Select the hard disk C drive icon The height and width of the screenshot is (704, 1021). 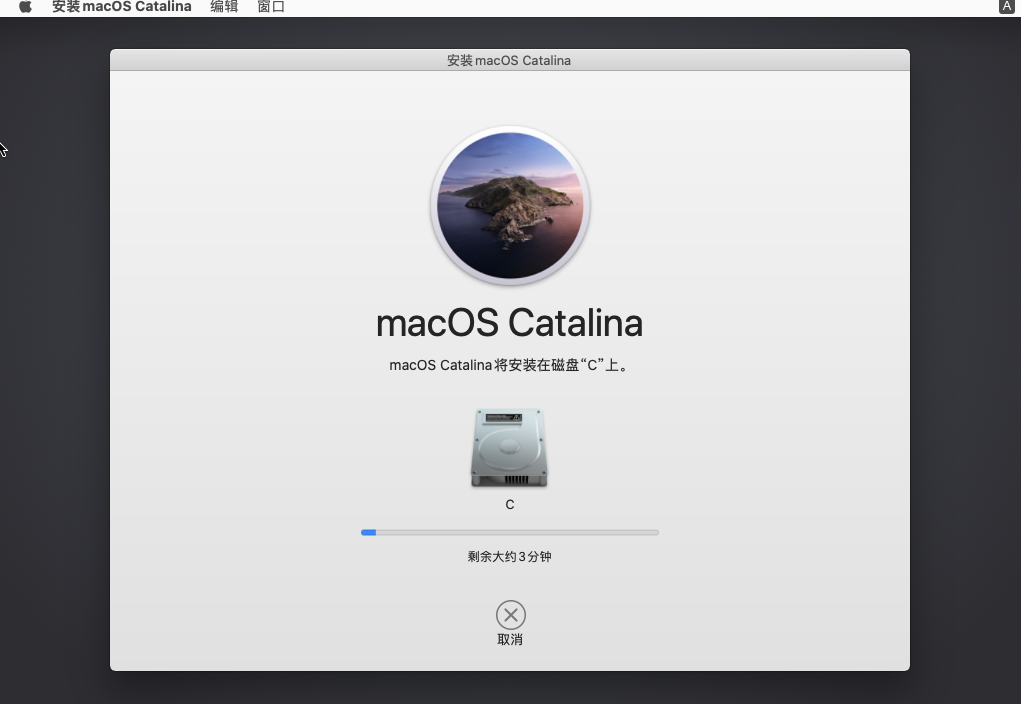click(x=509, y=448)
